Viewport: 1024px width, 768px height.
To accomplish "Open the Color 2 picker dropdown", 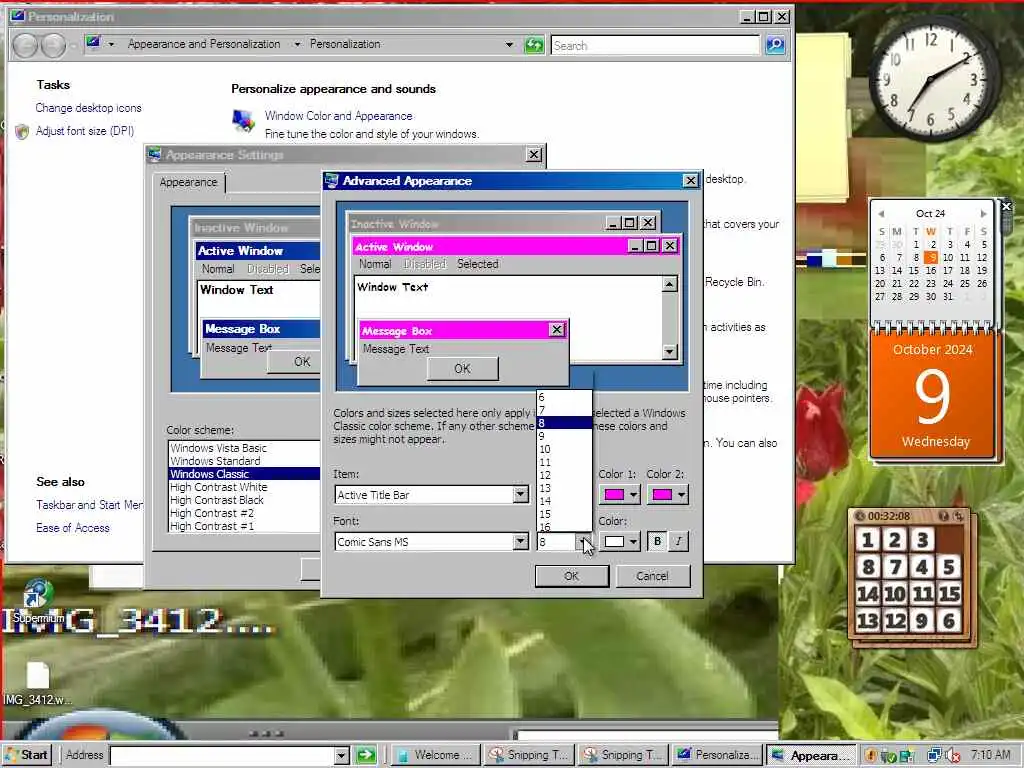I will 668,494.
